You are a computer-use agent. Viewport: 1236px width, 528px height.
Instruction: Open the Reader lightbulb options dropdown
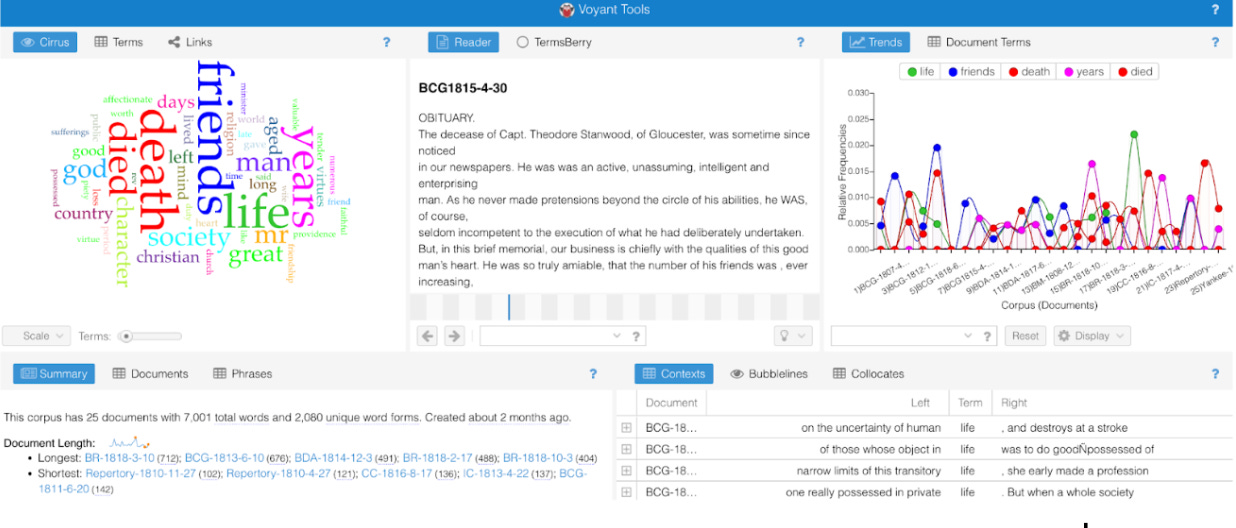(x=792, y=336)
